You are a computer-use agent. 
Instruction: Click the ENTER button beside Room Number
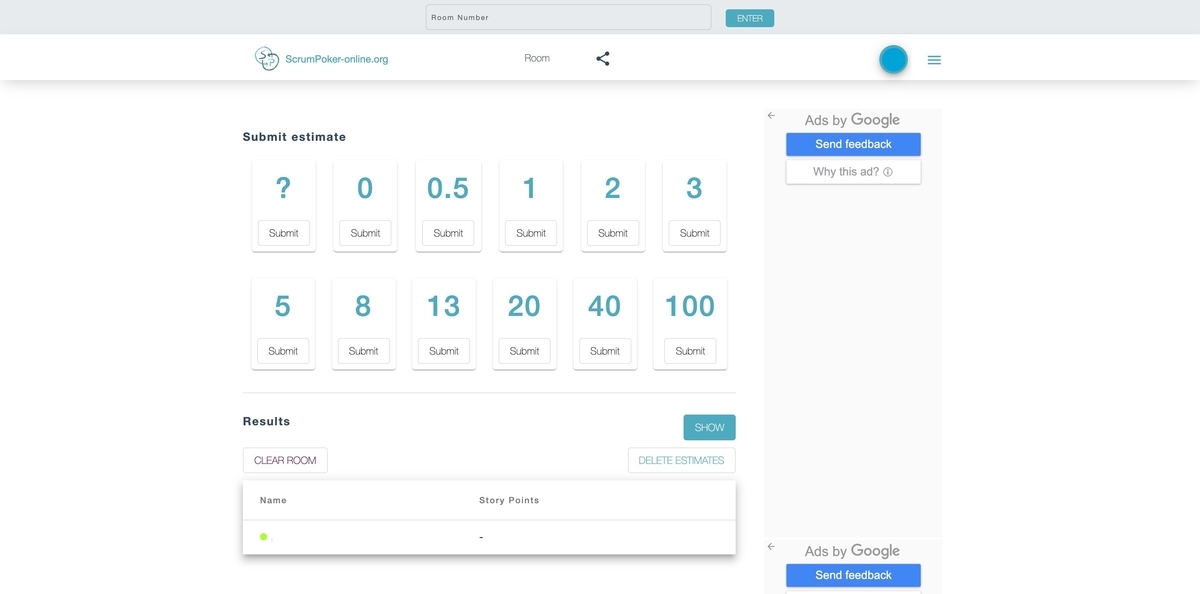tap(750, 18)
